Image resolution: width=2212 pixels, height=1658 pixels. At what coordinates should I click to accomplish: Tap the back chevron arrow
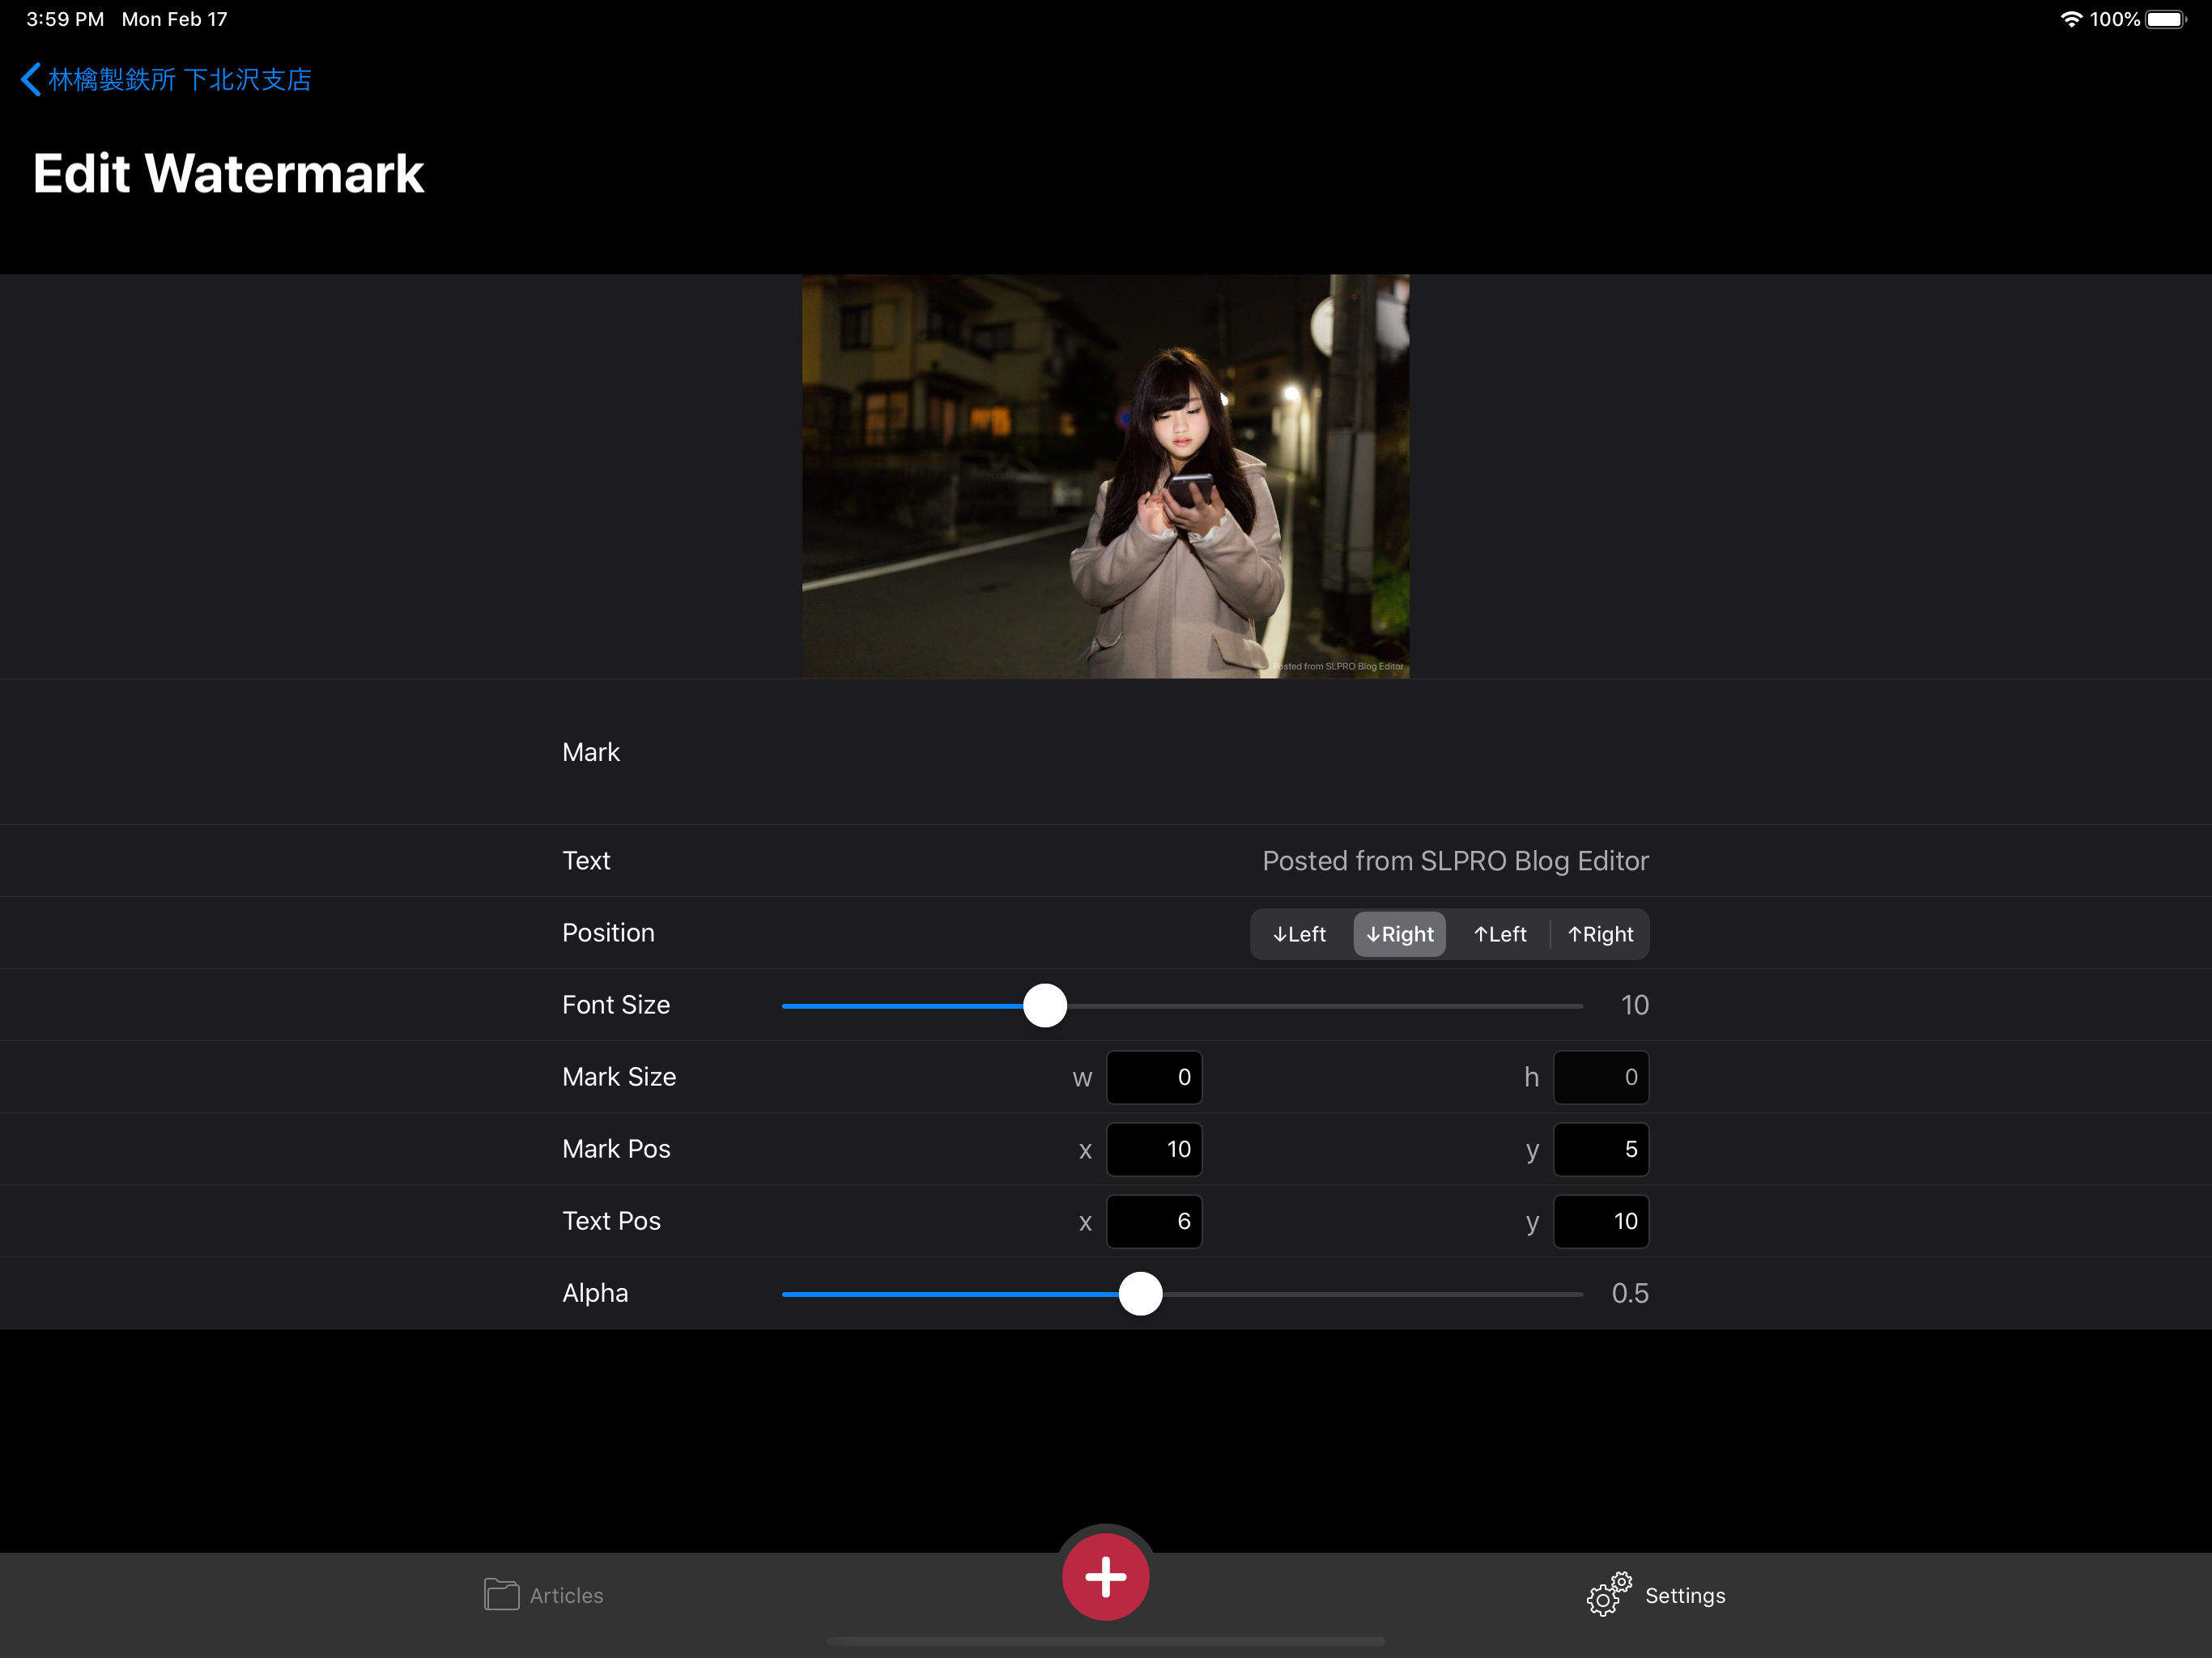point(31,79)
